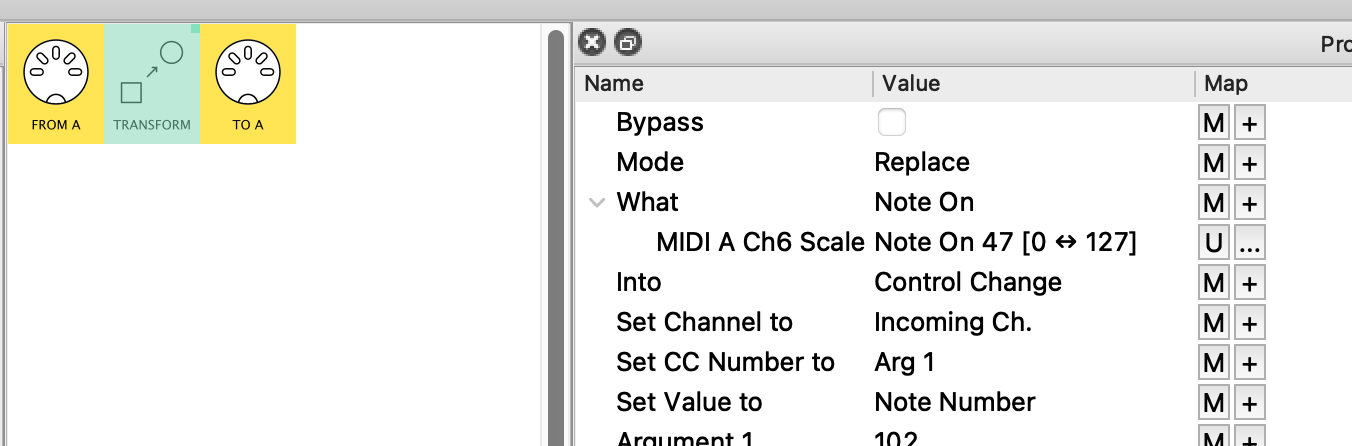Click the Name column header
Viewport: 1352px width, 446px height.
614,83
